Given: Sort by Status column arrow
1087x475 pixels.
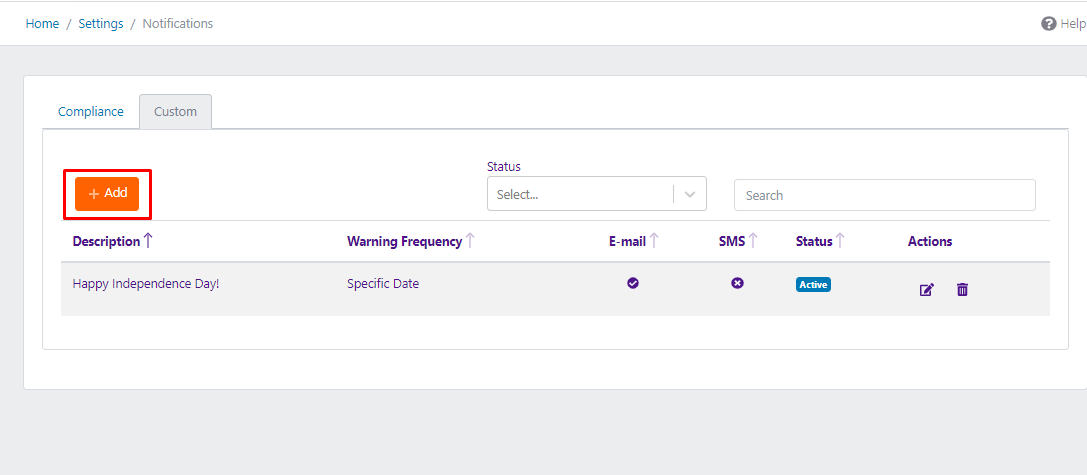Looking at the screenshot, I should (840, 241).
